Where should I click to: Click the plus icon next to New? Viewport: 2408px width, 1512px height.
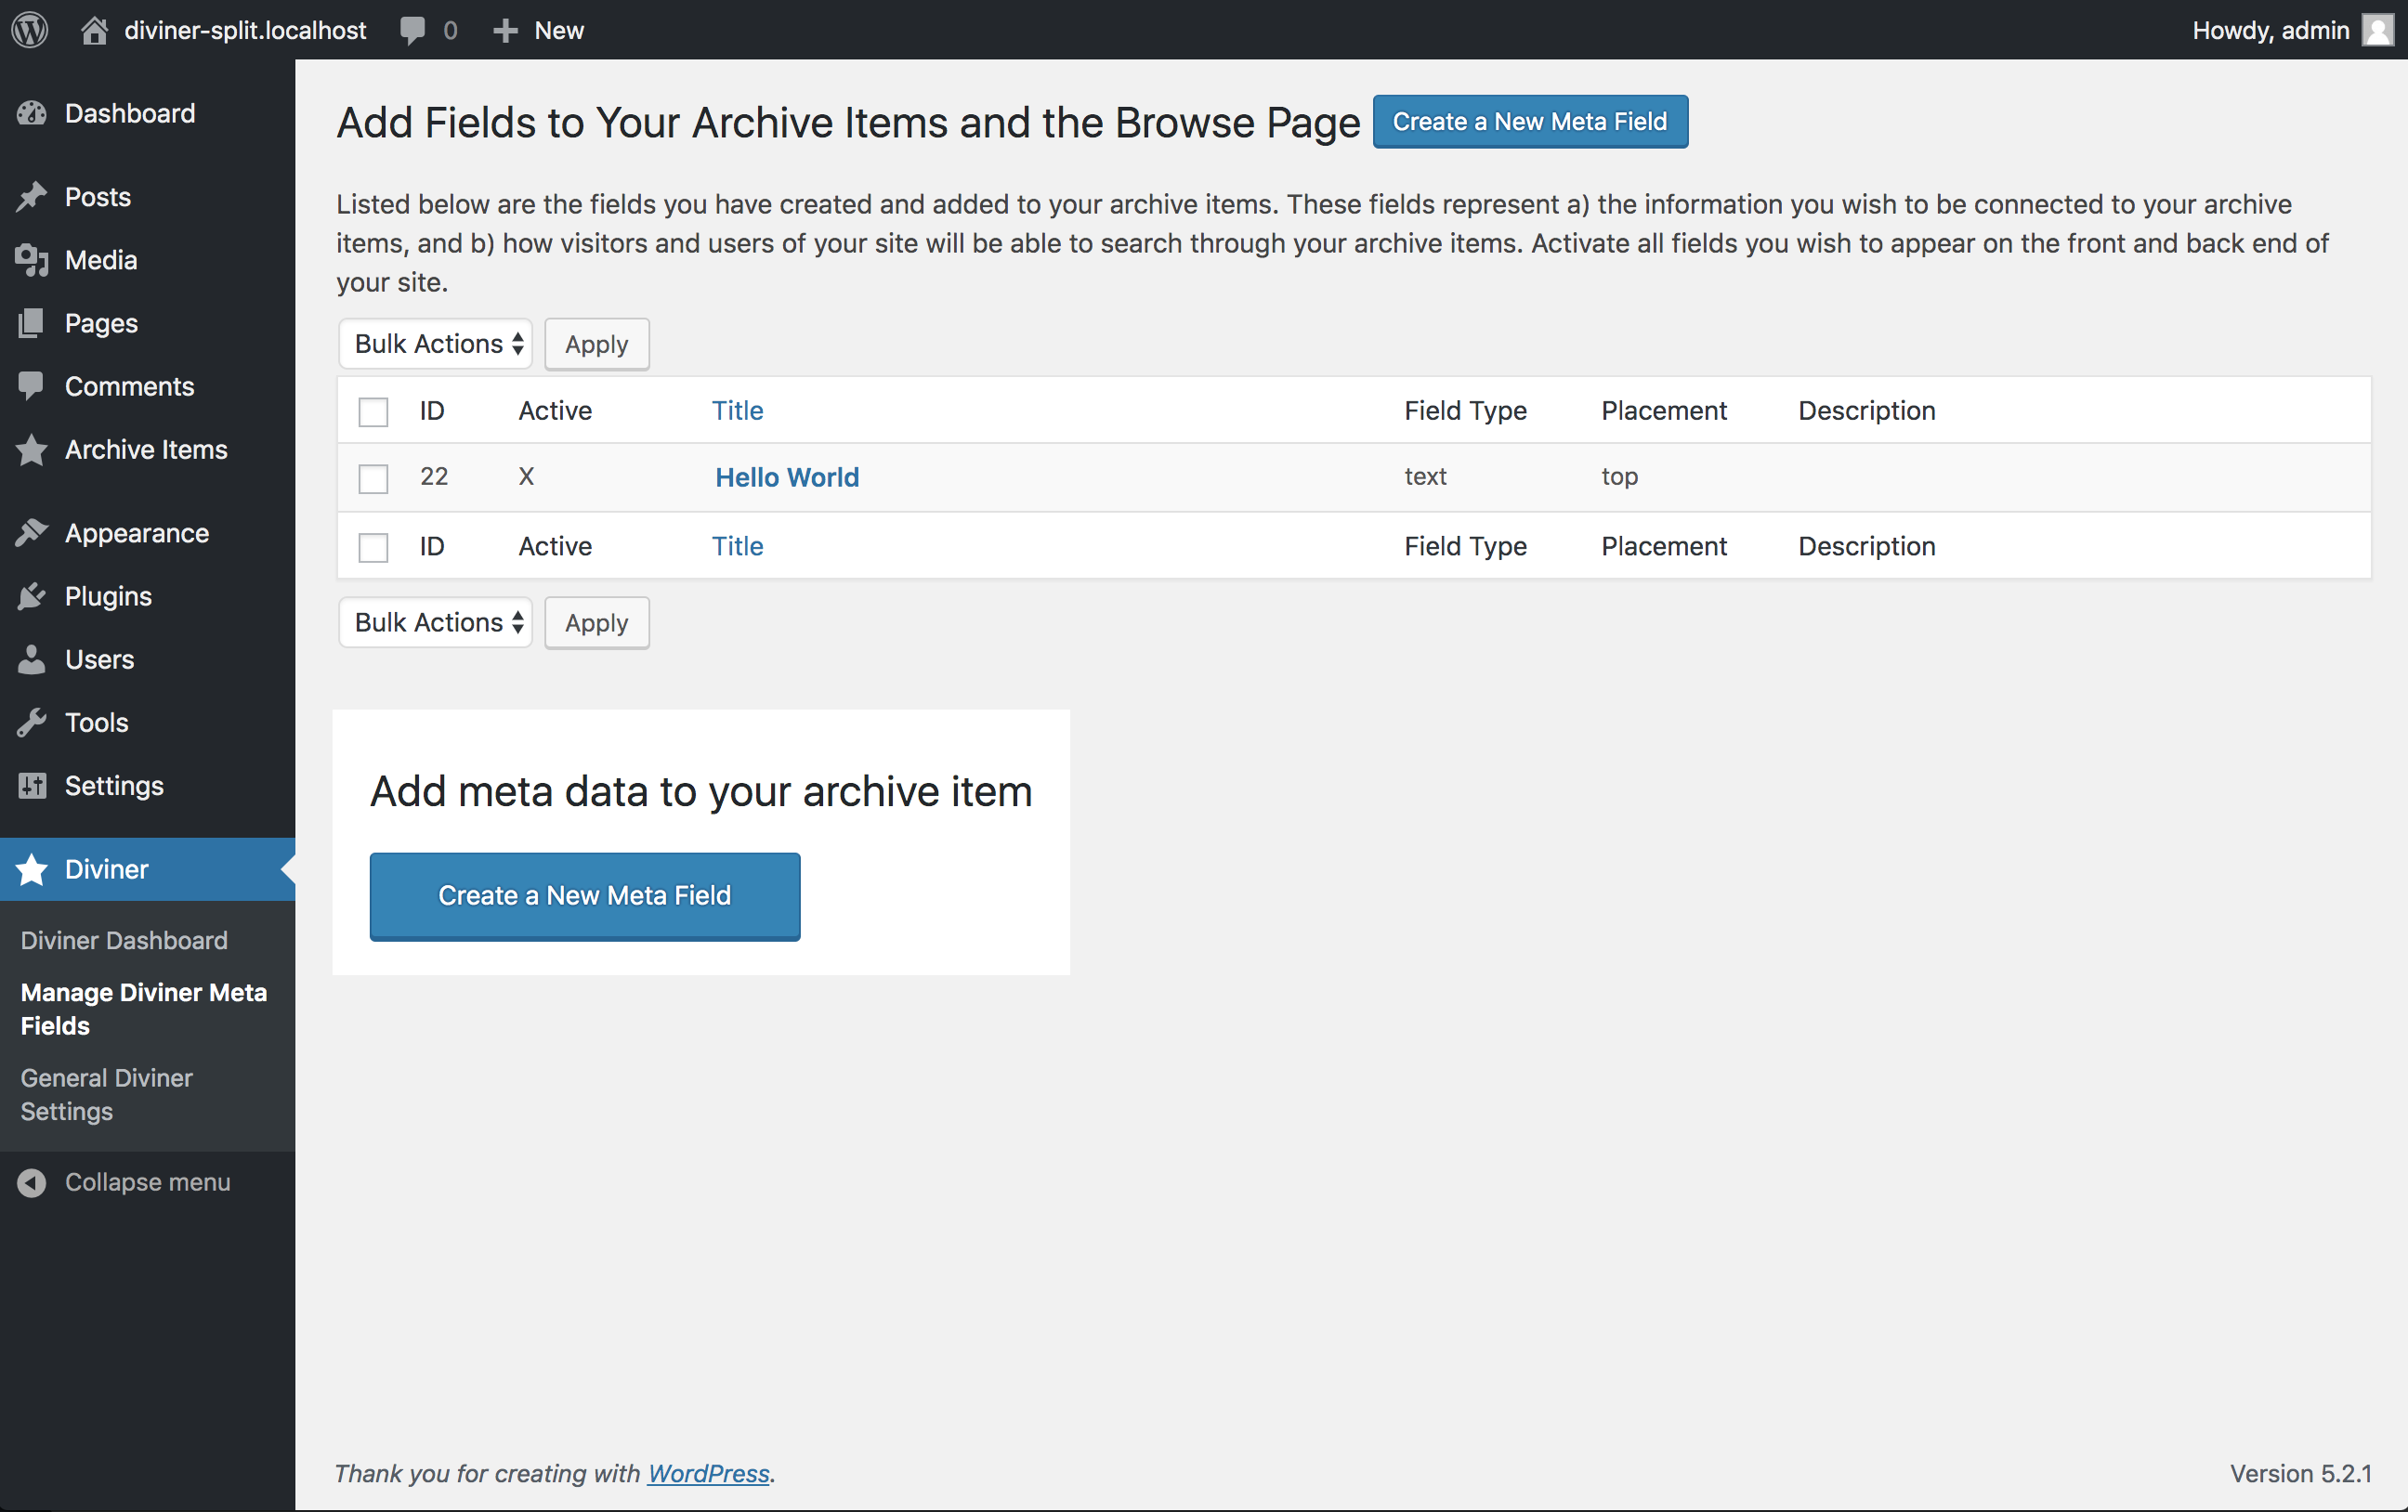506,30
